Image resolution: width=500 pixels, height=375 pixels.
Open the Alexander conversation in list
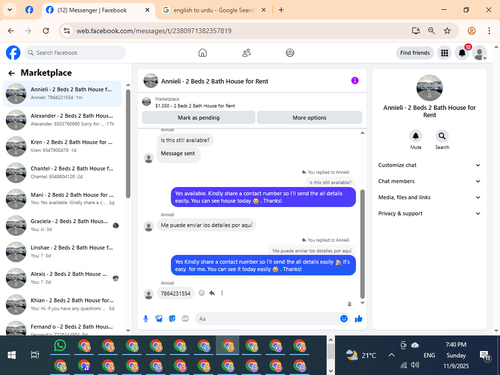tap(62, 120)
